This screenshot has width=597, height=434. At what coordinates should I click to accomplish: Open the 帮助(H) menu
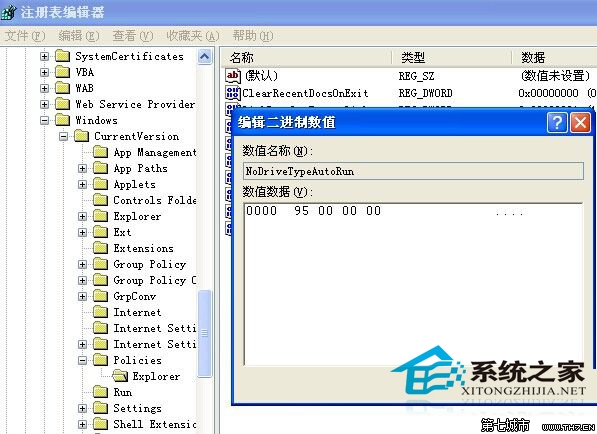[x=253, y=36]
